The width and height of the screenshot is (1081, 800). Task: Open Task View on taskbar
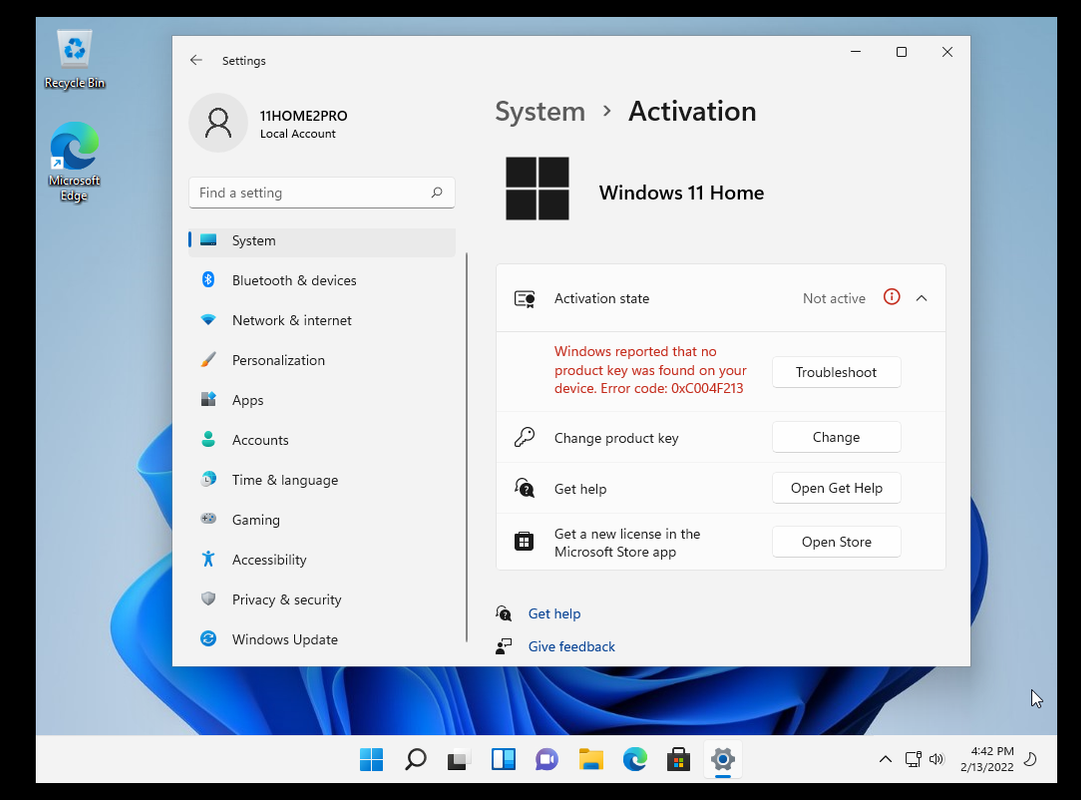point(458,759)
